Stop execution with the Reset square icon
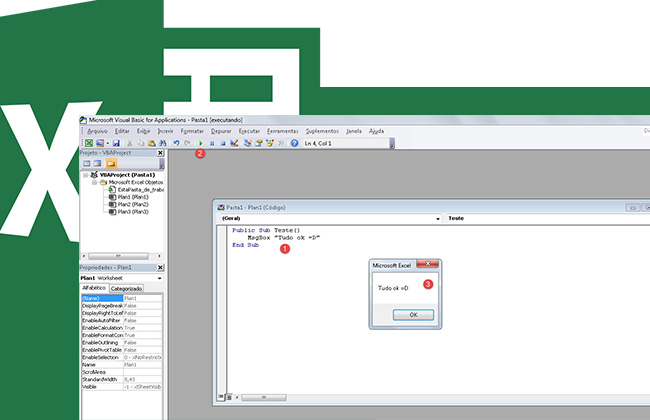 223,143
